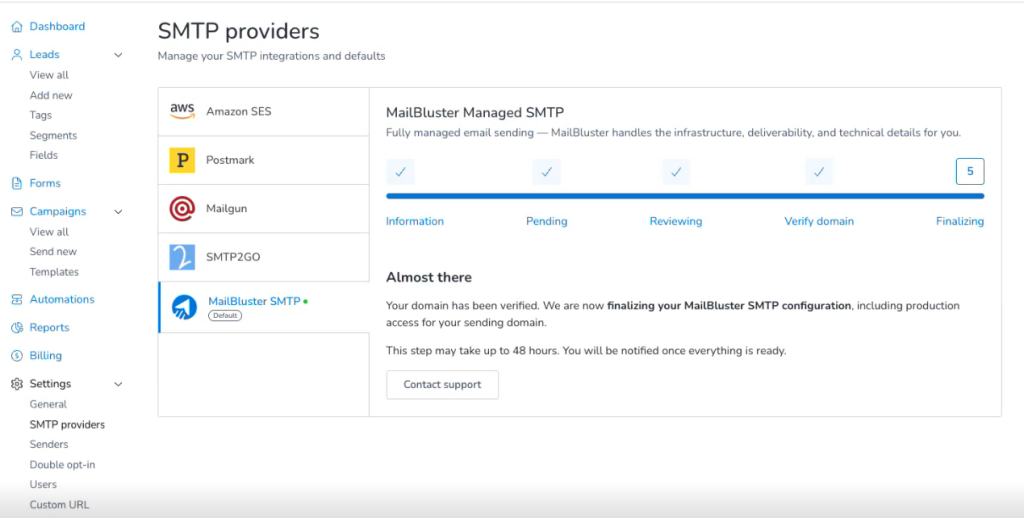This screenshot has width=1024, height=518.
Task: Select SMTP providers in settings
Action: click(x=67, y=425)
